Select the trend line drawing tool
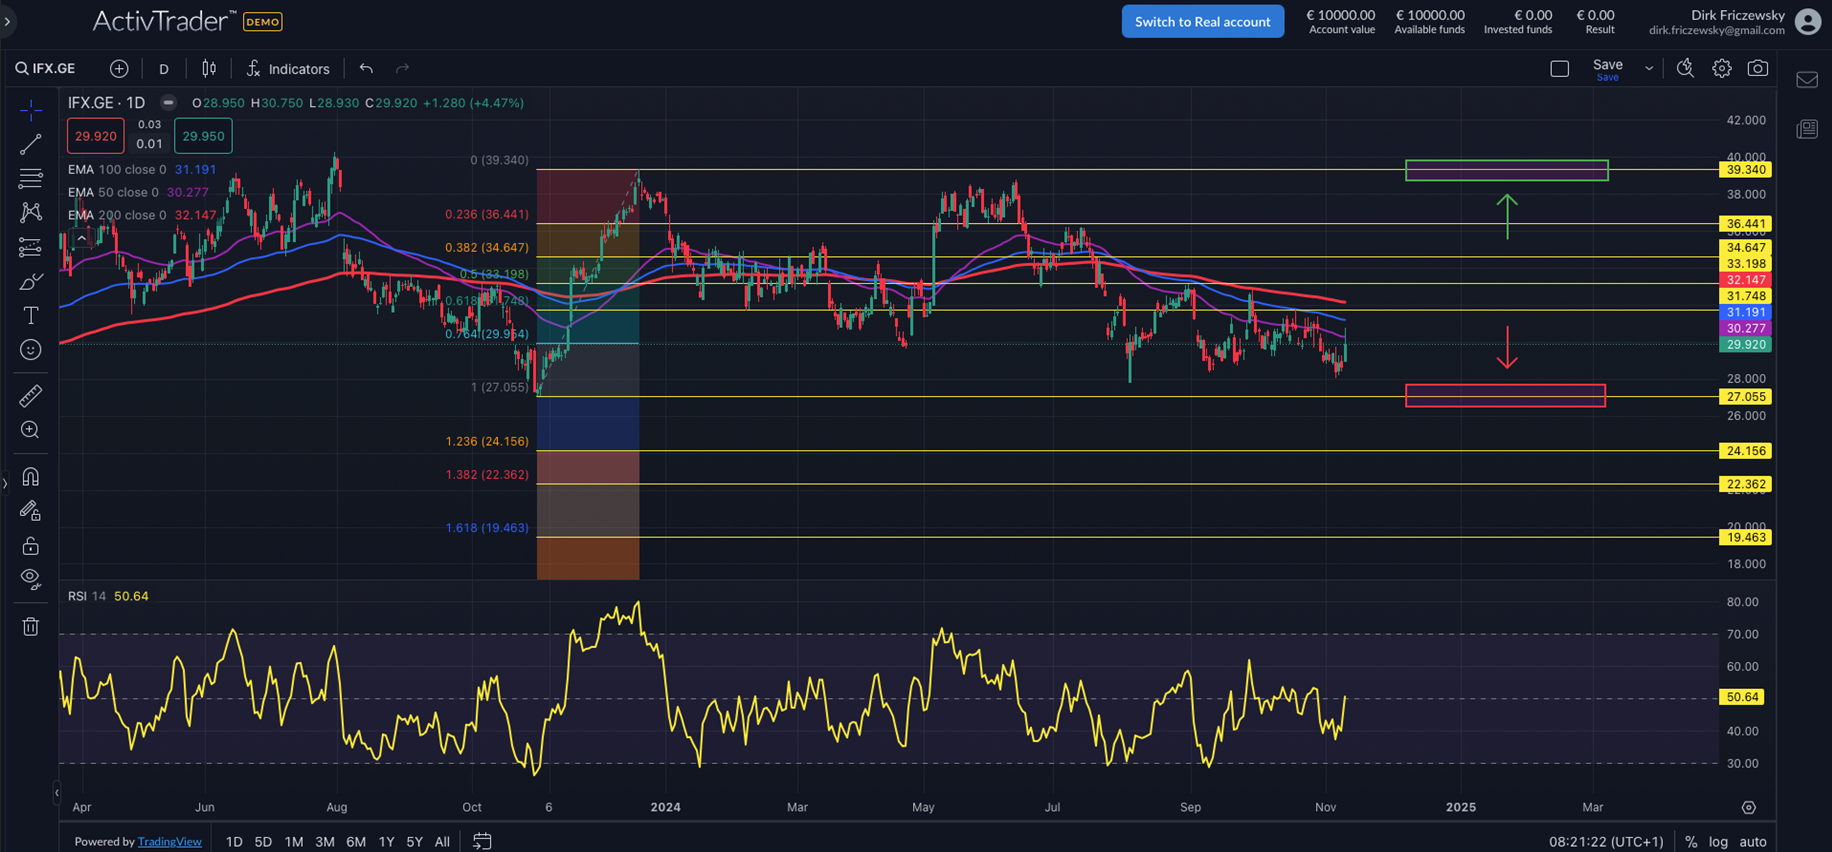Image resolution: width=1832 pixels, height=852 pixels. 31,145
